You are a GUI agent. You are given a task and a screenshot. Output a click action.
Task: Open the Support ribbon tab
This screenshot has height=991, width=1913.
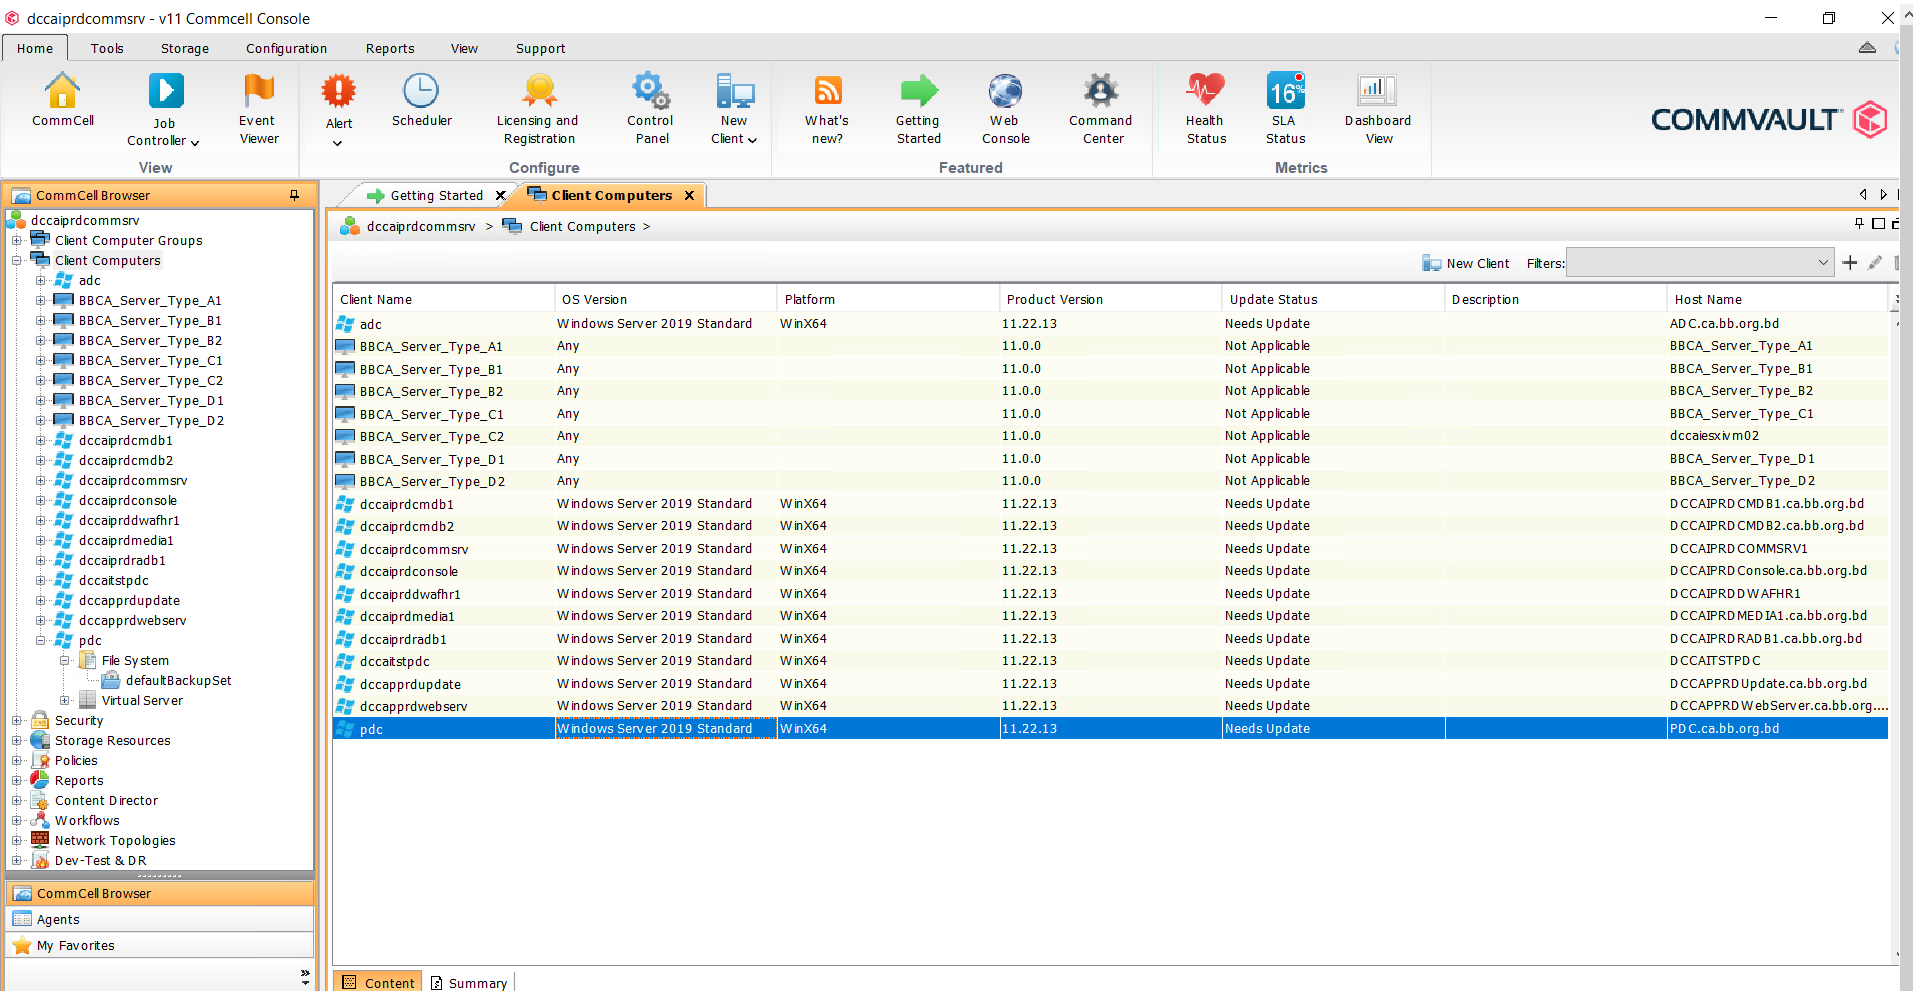coord(541,48)
